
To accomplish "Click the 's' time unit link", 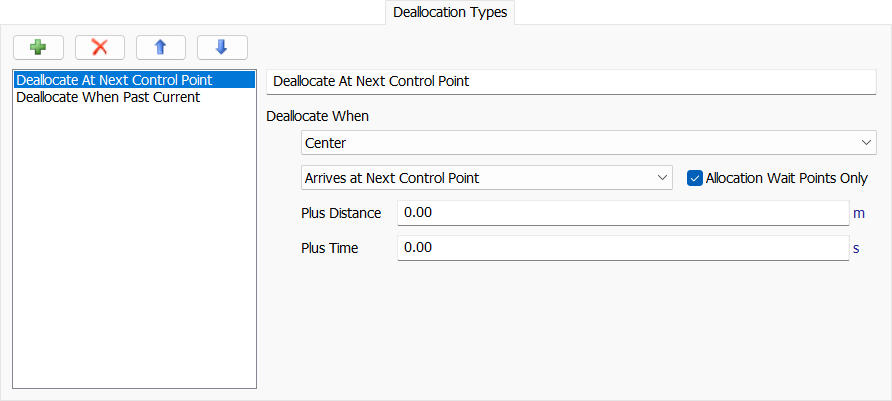I will (x=857, y=248).
